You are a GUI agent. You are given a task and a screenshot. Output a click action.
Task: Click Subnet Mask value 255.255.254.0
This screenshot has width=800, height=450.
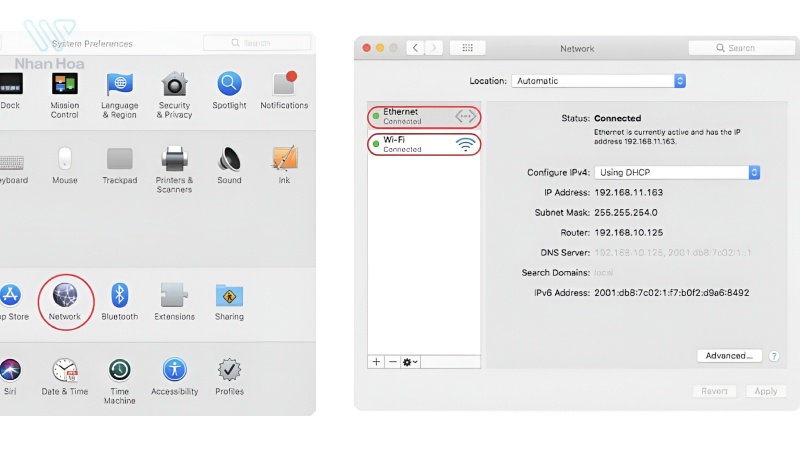click(x=626, y=212)
